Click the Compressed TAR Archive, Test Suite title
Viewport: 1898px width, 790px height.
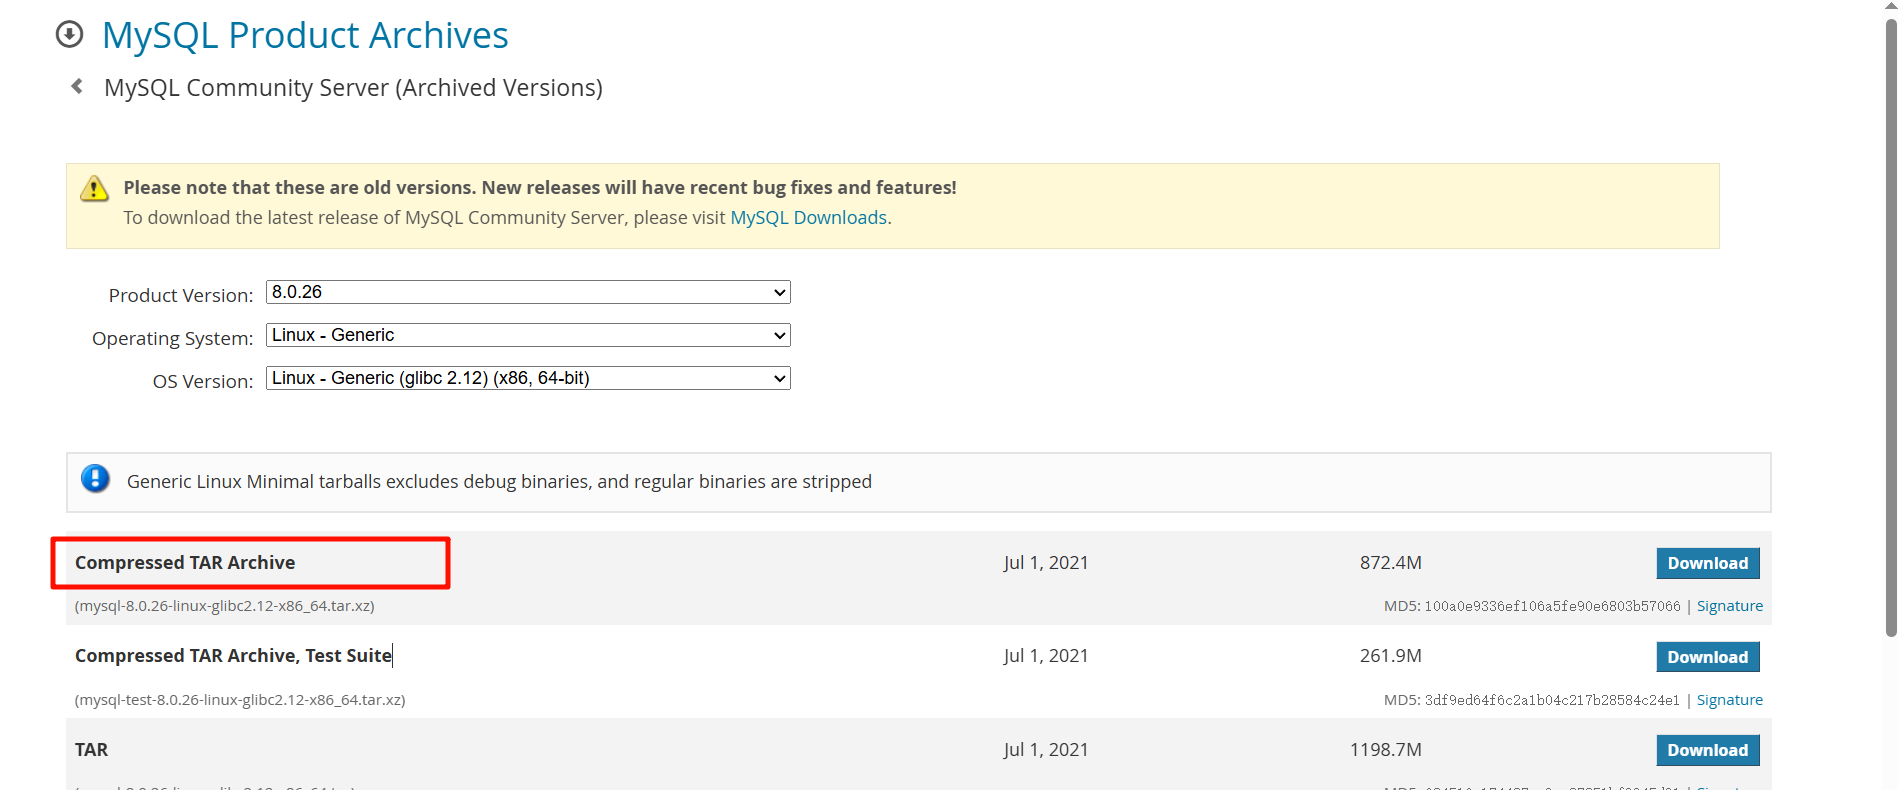[233, 656]
